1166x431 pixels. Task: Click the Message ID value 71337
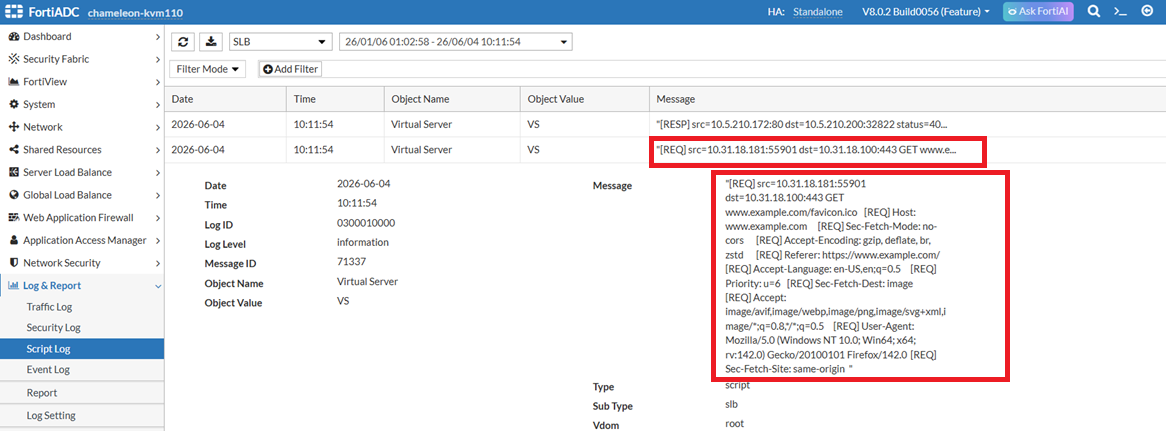(352, 262)
